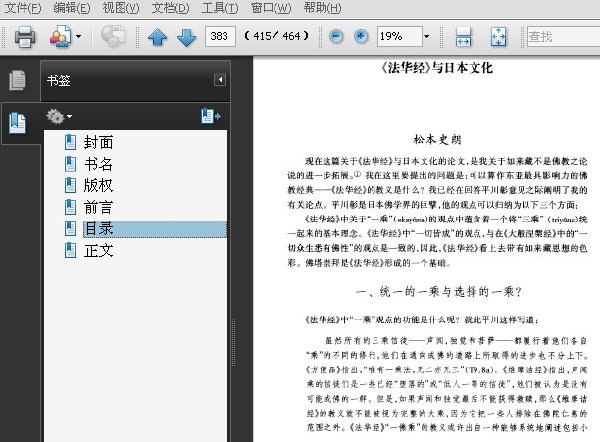Collapse the 书签 panel with arrow button
Image resolution: width=600 pixels, height=442 pixels.
coord(220,80)
